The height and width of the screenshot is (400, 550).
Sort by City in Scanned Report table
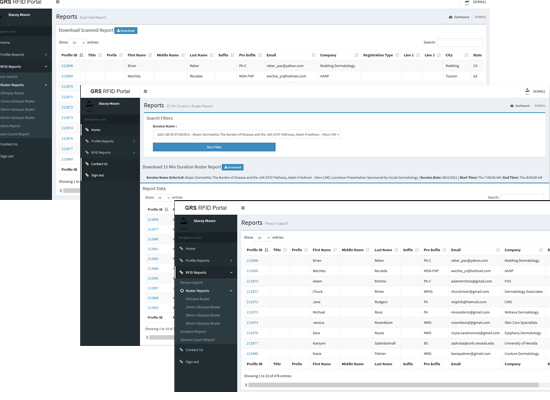point(466,55)
